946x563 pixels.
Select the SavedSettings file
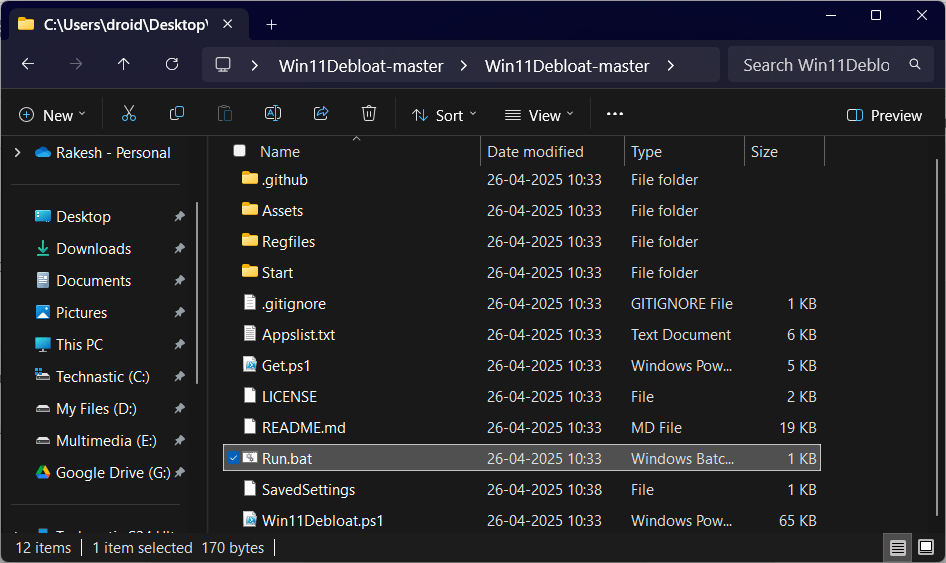coord(308,489)
